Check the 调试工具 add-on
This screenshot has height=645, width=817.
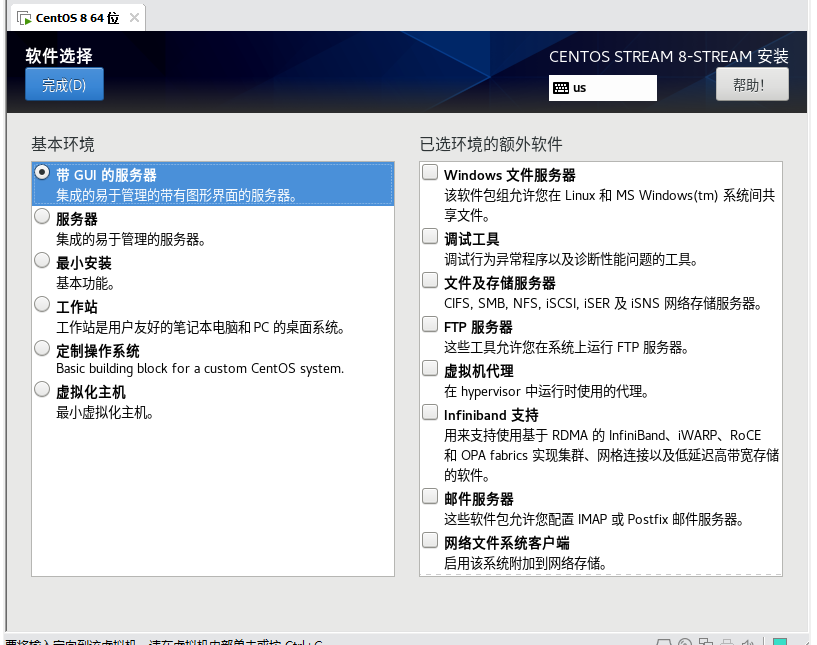tap(430, 237)
